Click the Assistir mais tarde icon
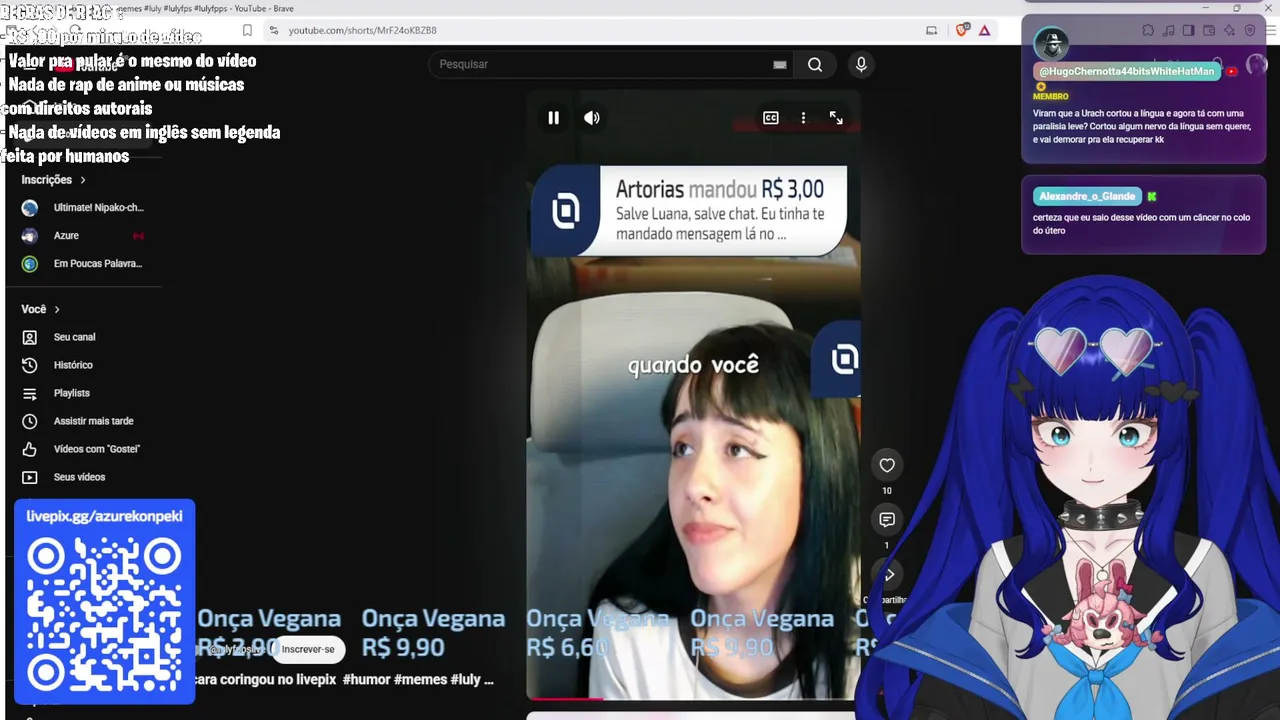The width and height of the screenshot is (1280, 720). tap(30, 422)
